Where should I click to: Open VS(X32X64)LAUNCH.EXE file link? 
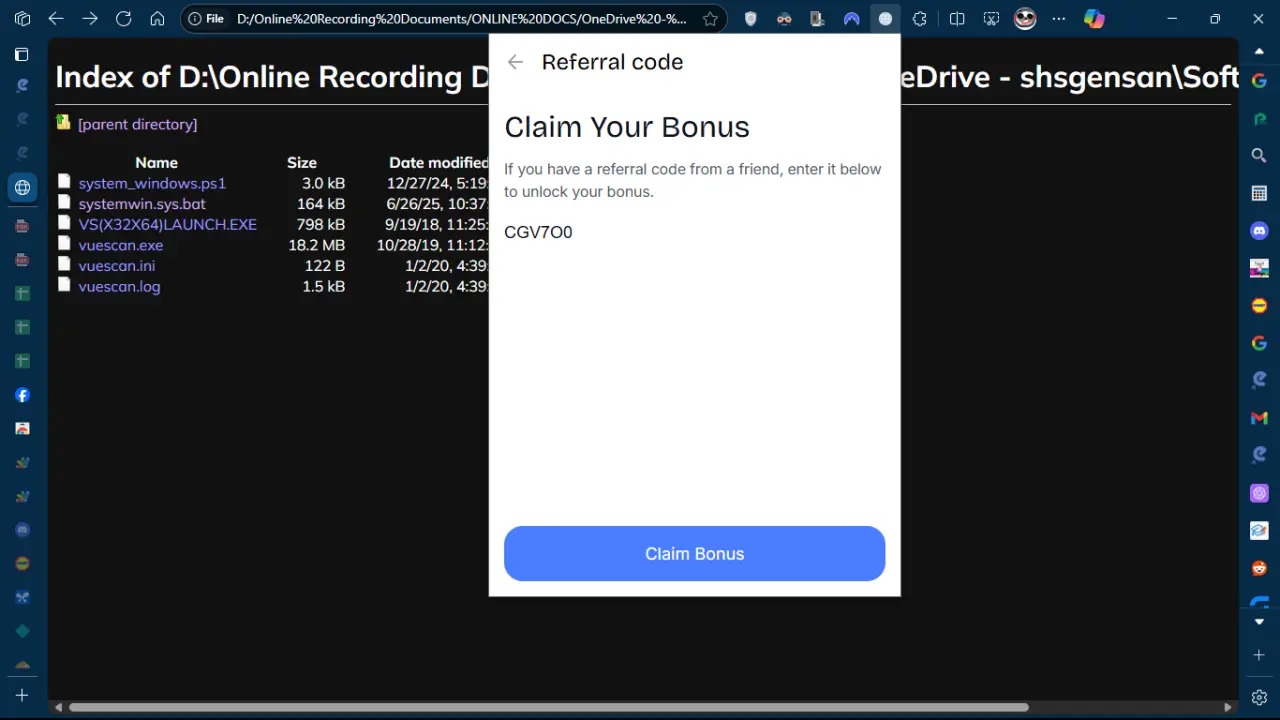168,224
